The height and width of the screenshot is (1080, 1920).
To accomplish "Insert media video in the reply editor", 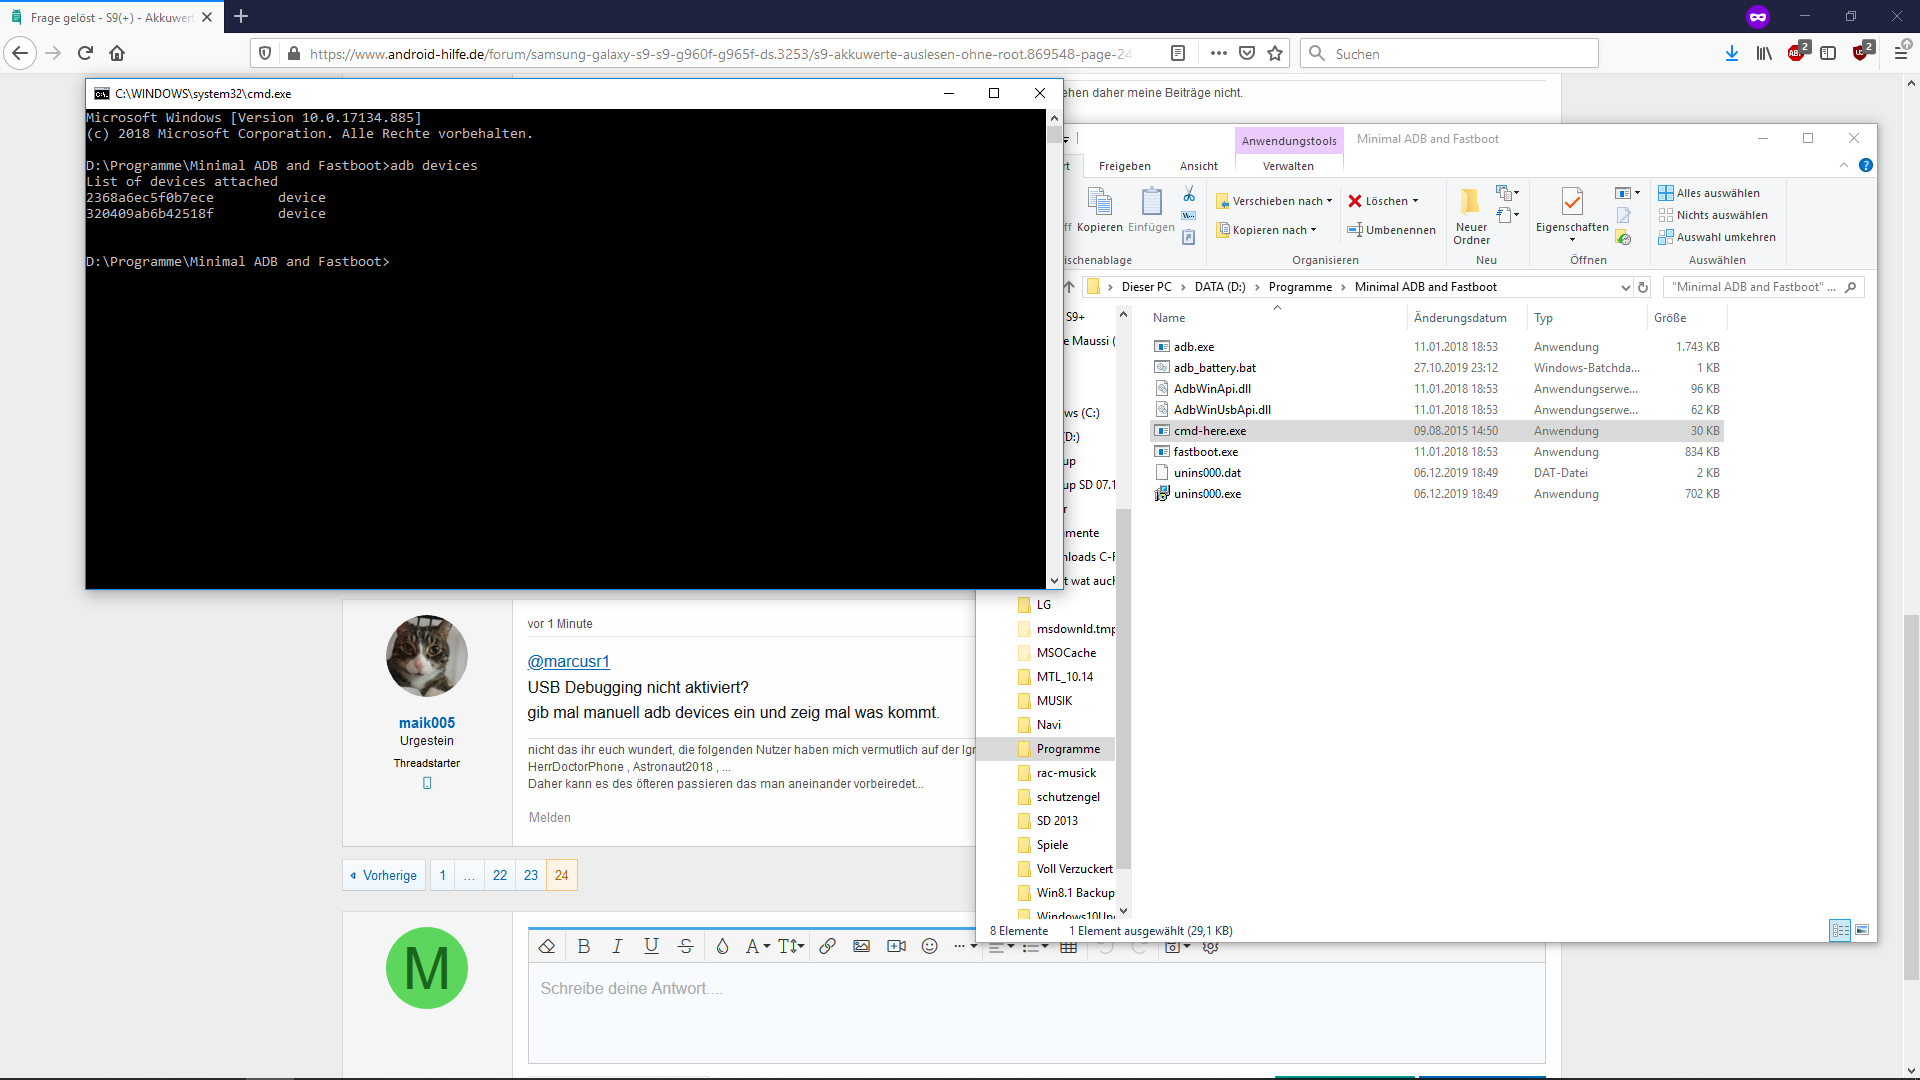I will [x=896, y=946].
